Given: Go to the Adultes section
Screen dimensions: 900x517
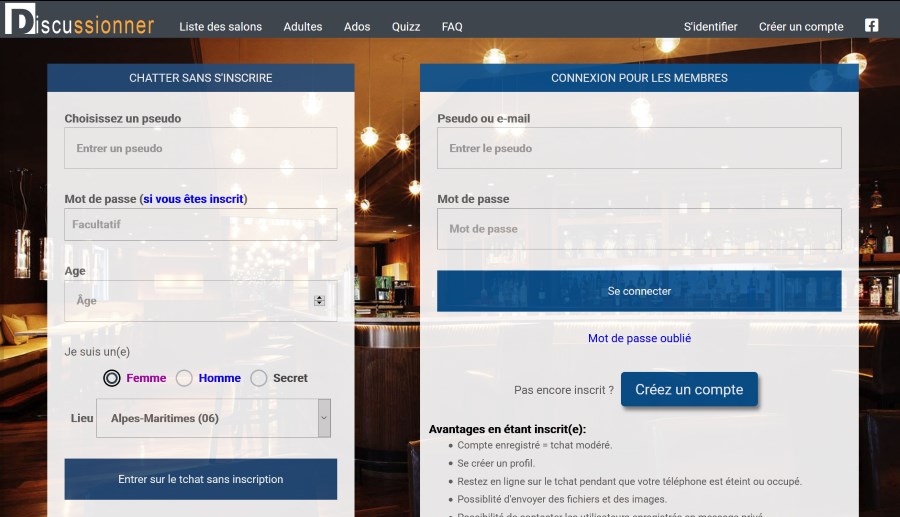Looking at the screenshot, I should (302, 26).
